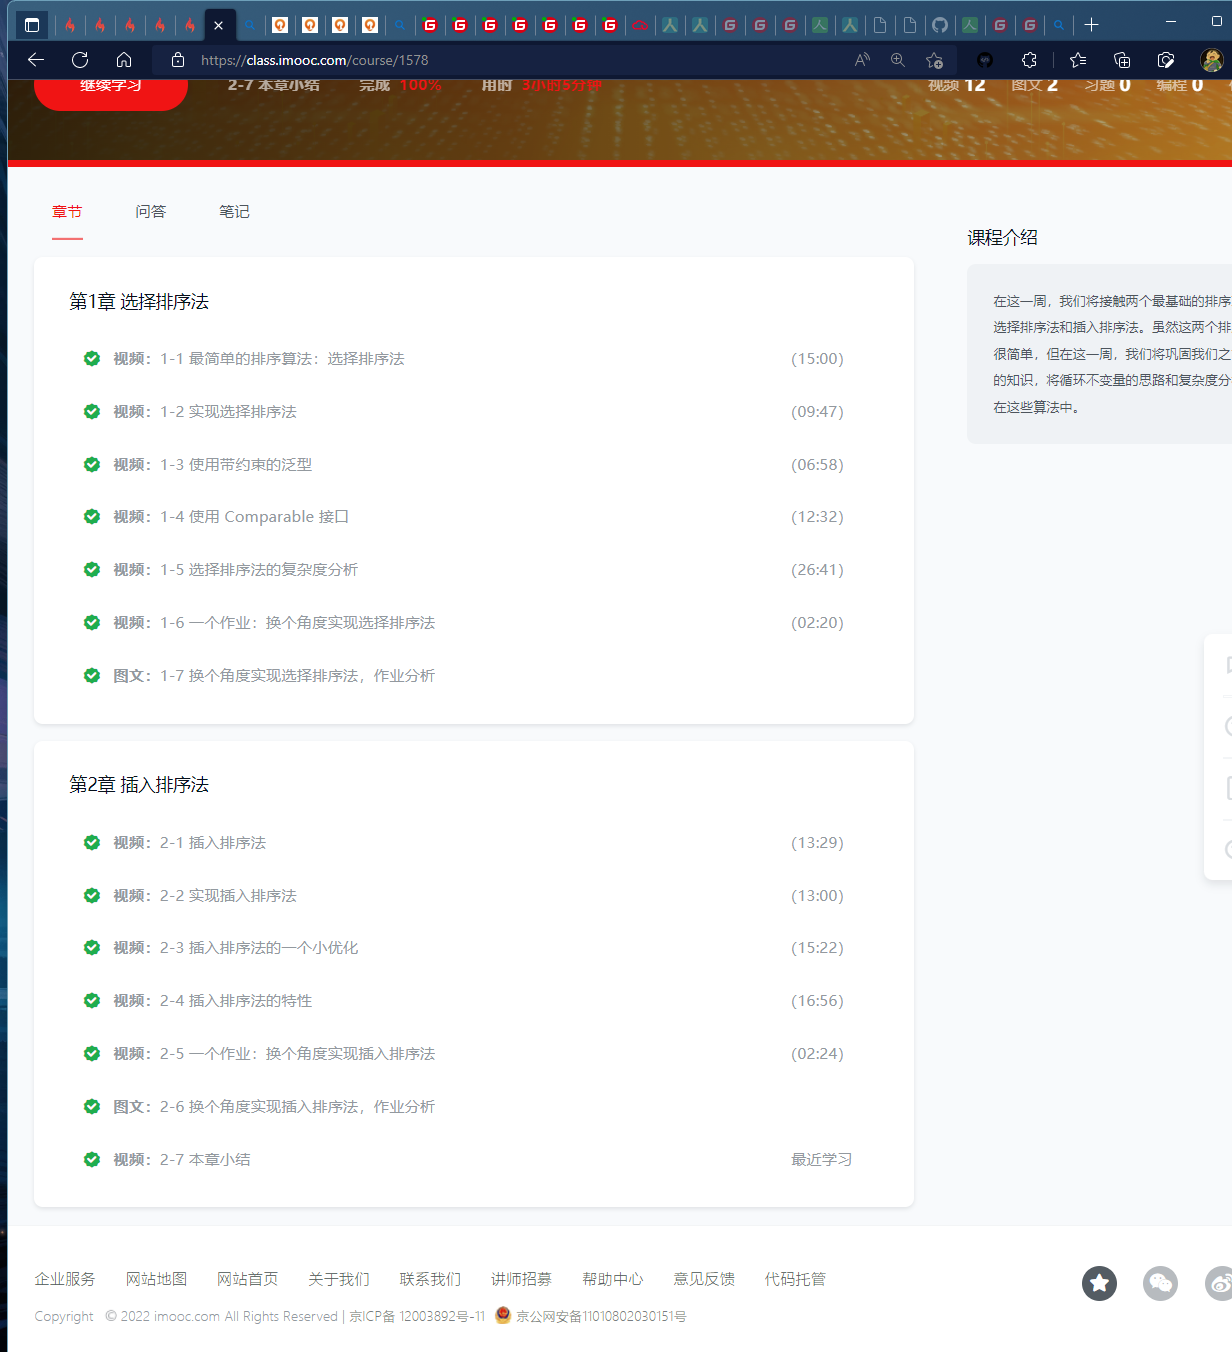
Task: Open video 2-5 换个角度实现插入排序法
Action: pos(274,1054)
